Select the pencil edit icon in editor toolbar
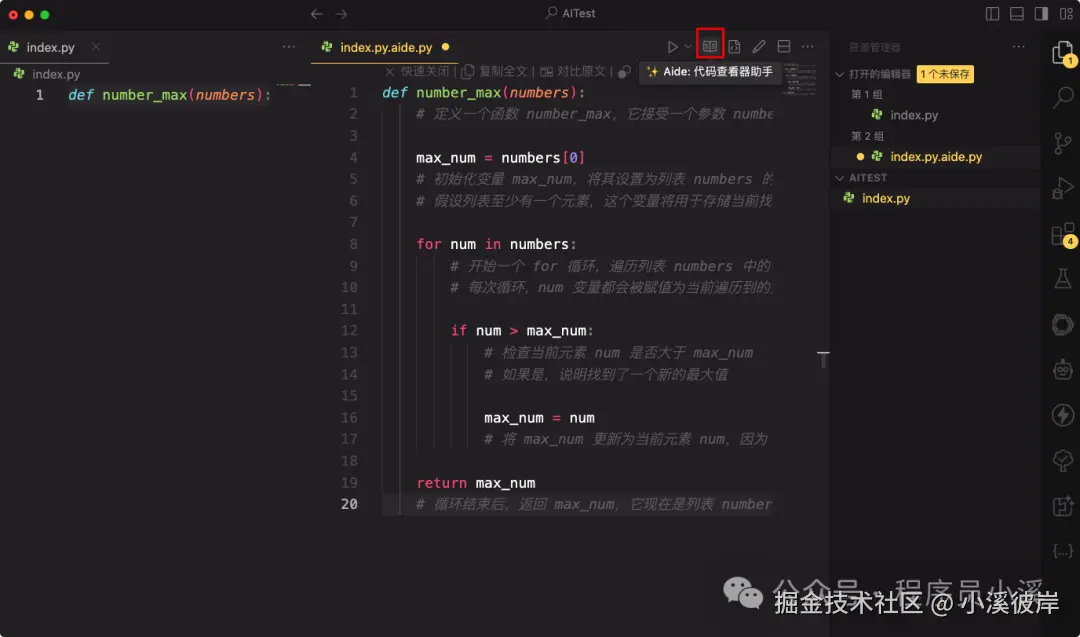This screenshot has width=1080, height=637. [x=759, y=45]
